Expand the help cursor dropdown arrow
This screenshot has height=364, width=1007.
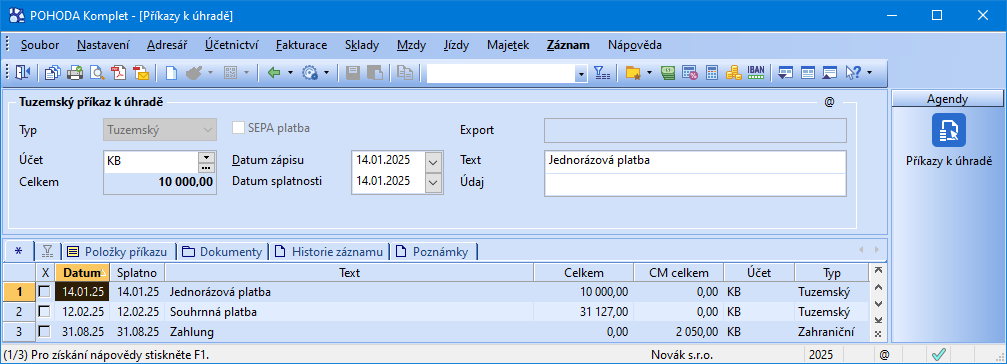[870, 73]
